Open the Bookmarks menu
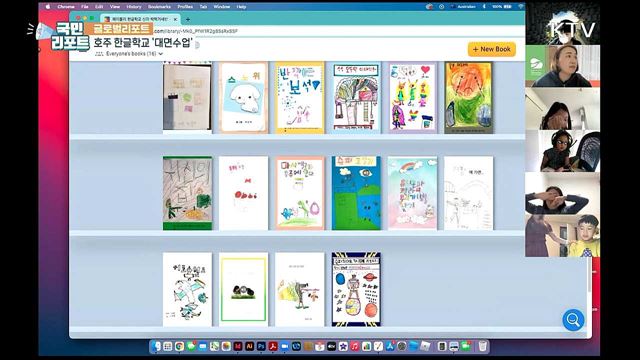 [159, 7]
